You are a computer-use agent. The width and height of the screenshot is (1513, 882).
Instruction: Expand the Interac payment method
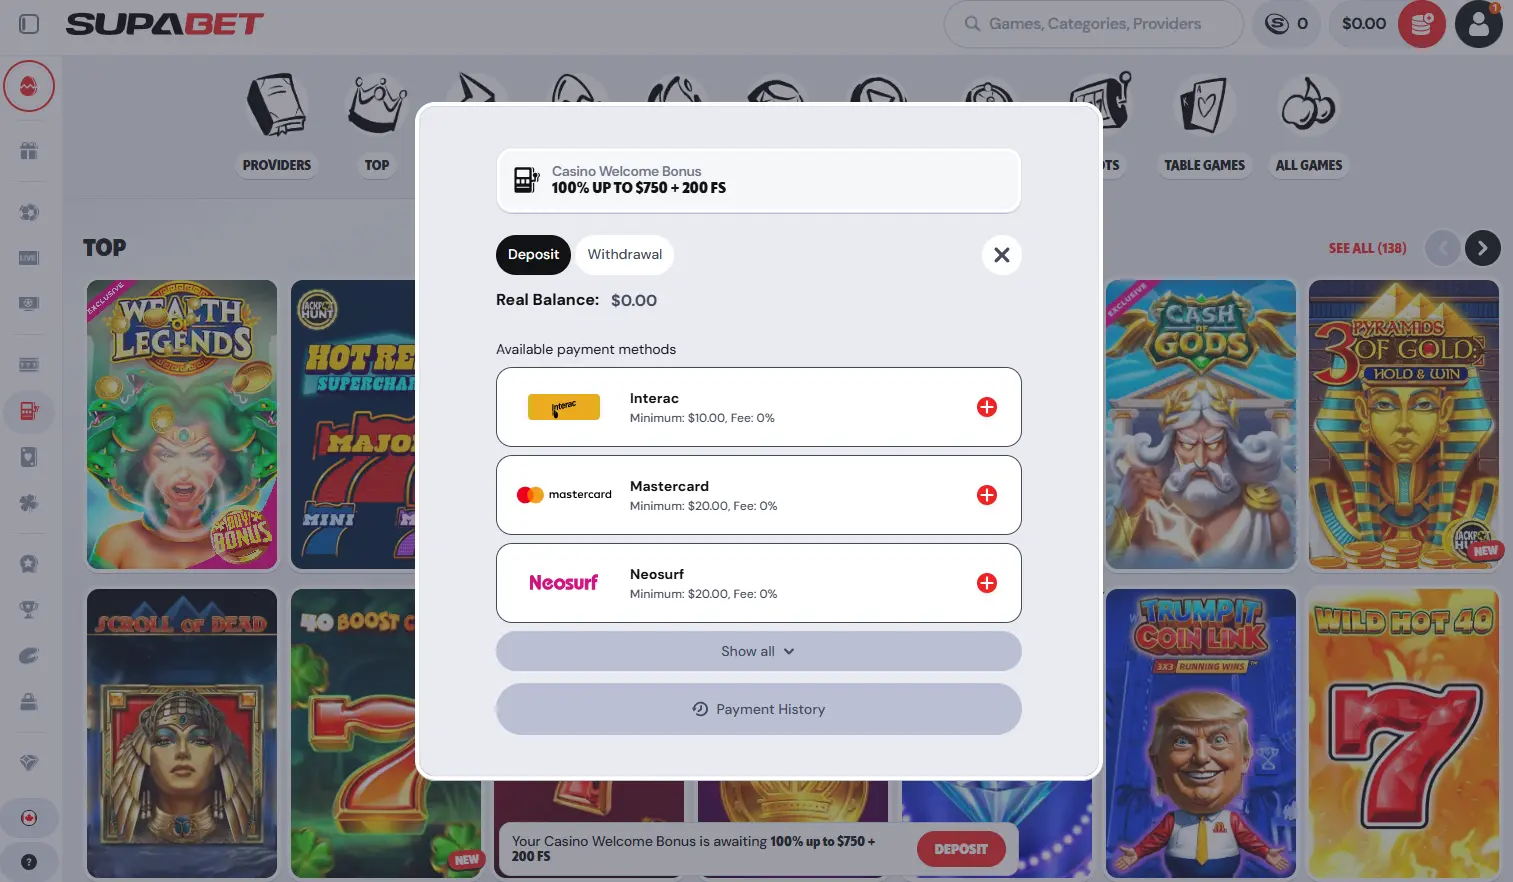coord(758,407)
